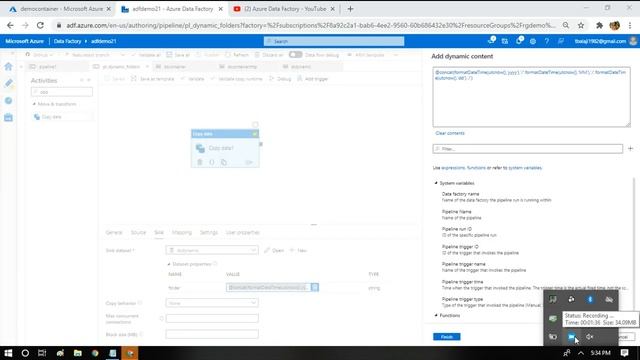Image resolution: width=640 pixels, height=360 pixels.
Task: Open the Windows action center notification icon
Action: point(624,353)
